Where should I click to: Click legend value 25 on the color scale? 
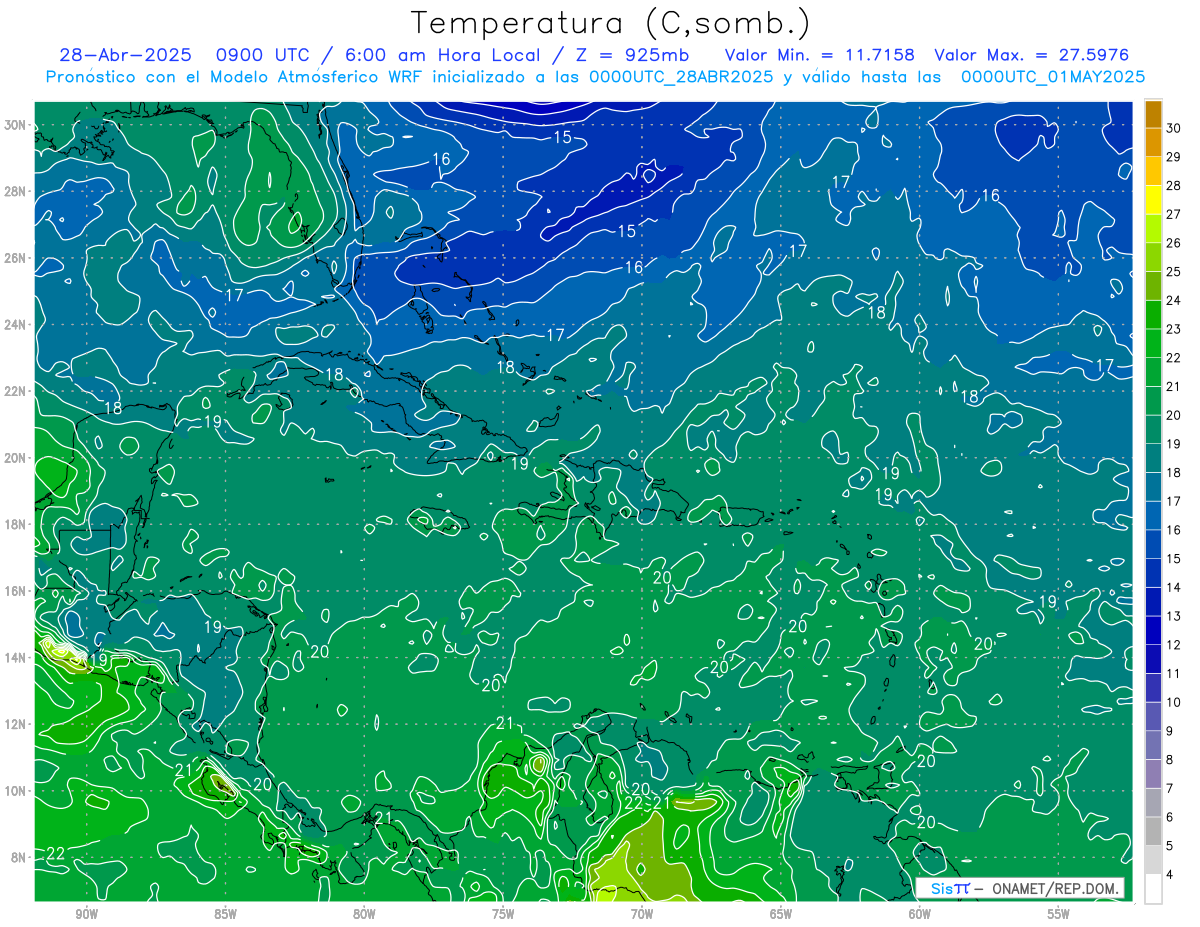pos(1174,271)
